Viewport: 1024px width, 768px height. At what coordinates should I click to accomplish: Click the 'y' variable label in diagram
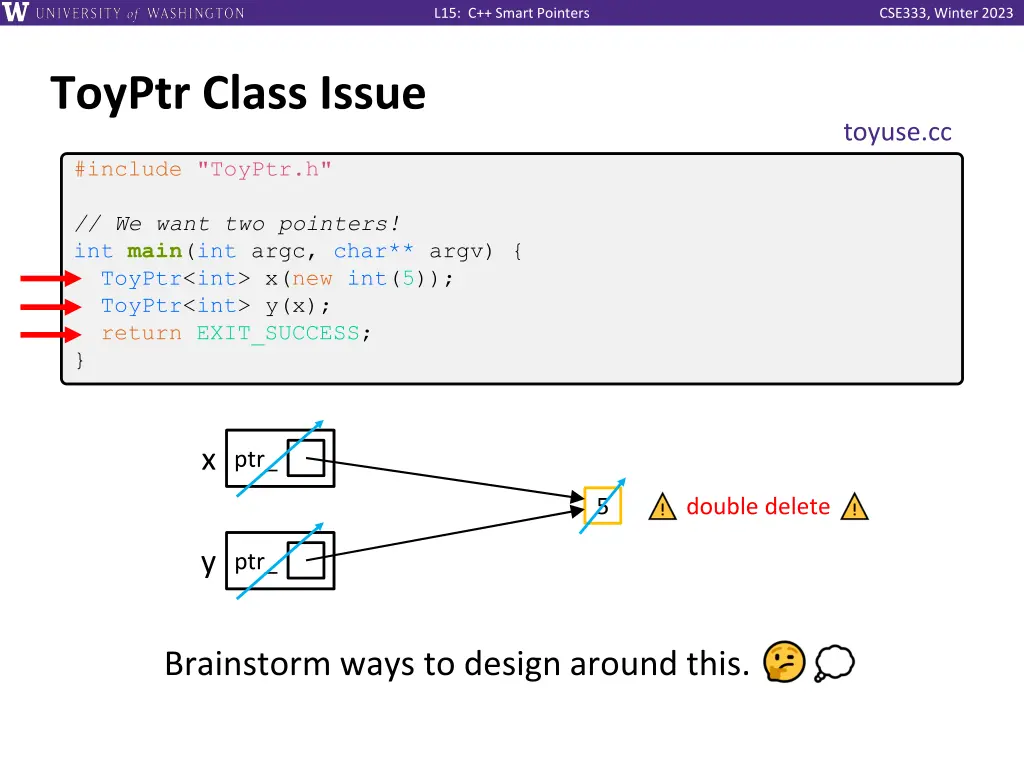[x=208, y=564]
